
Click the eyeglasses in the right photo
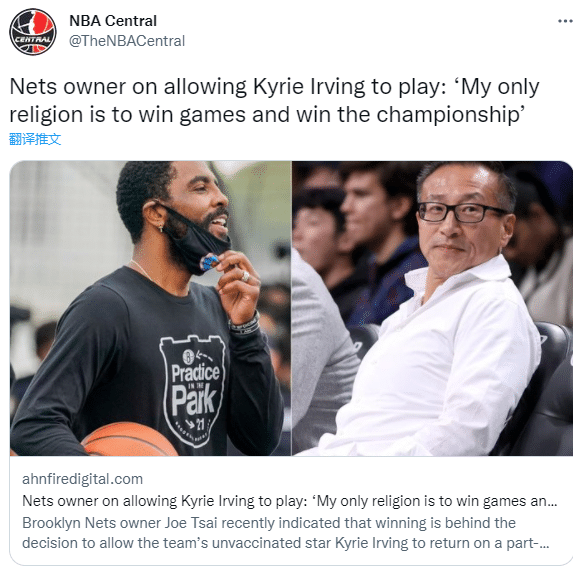point(461,212)
